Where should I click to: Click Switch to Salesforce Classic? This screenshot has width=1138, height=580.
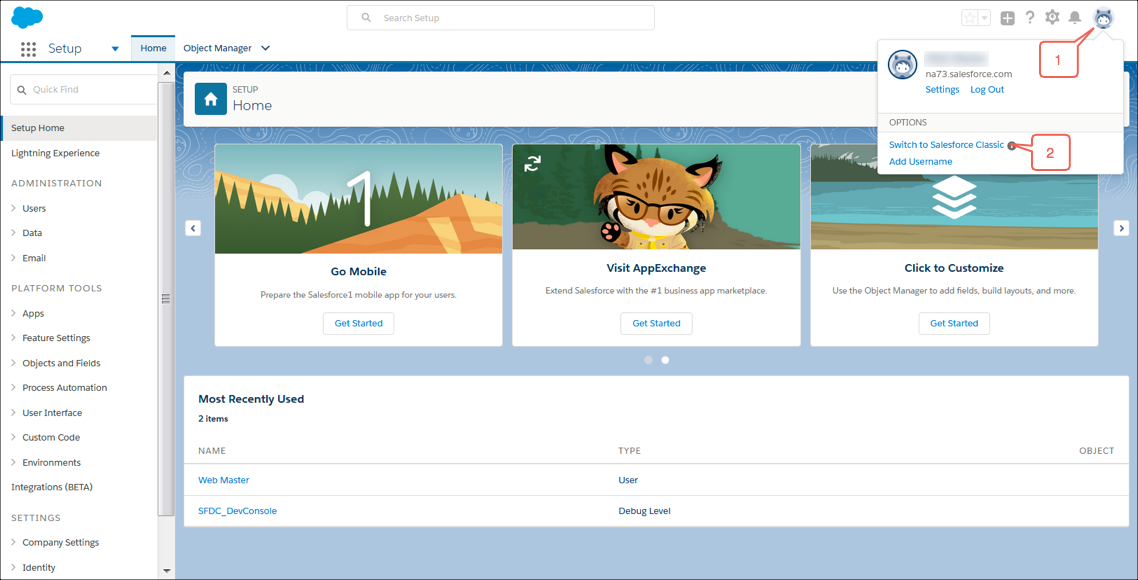pos(946,144)
